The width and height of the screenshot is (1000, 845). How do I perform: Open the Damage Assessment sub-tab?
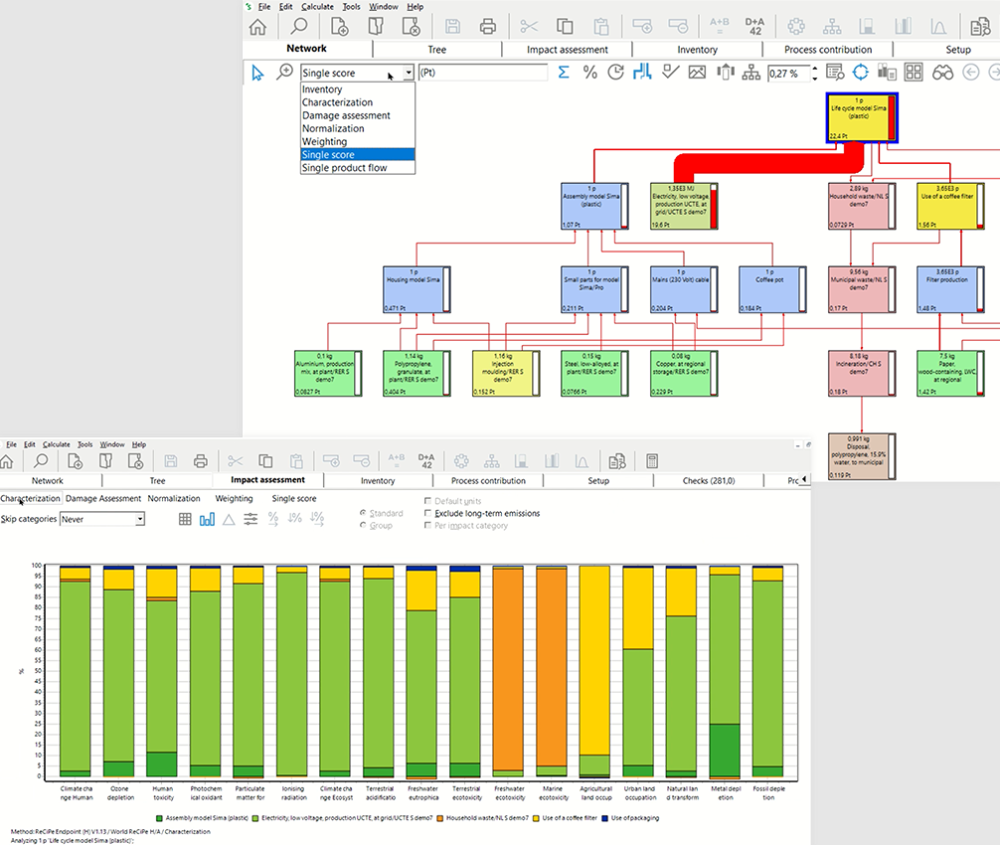coord(103,498)
